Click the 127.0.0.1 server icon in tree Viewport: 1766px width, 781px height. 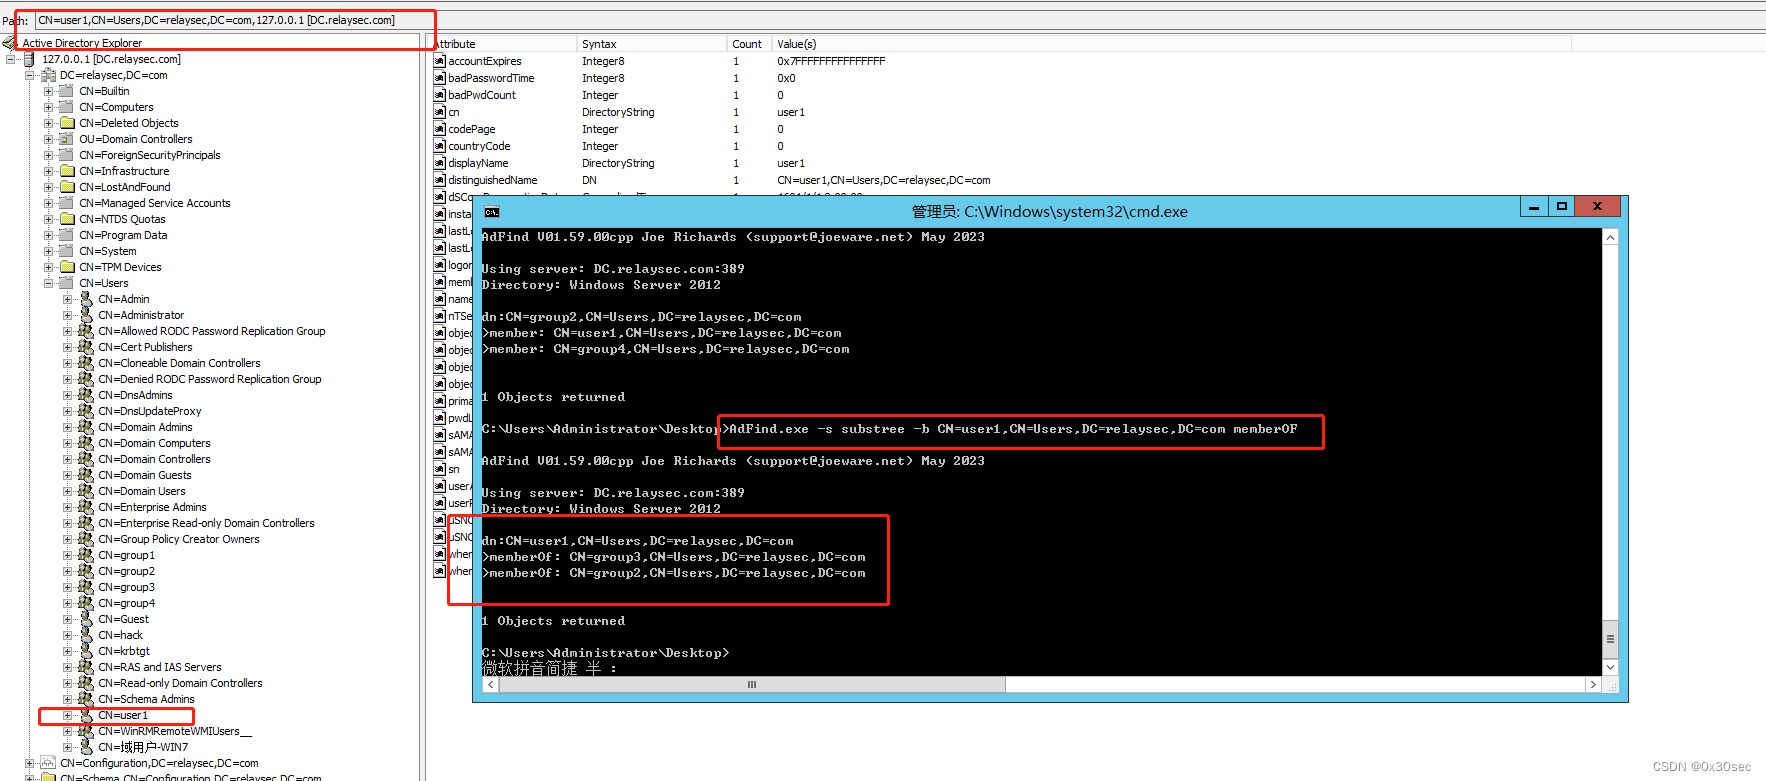[29, 59]
